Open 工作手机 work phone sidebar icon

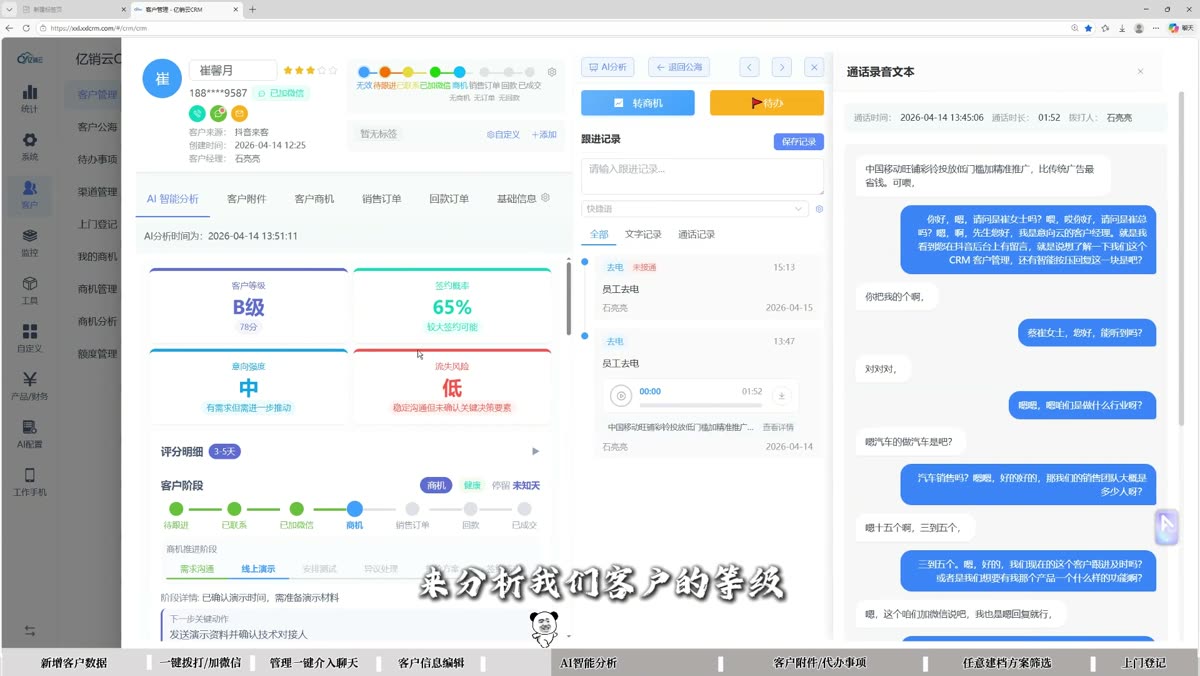(29, 483)
